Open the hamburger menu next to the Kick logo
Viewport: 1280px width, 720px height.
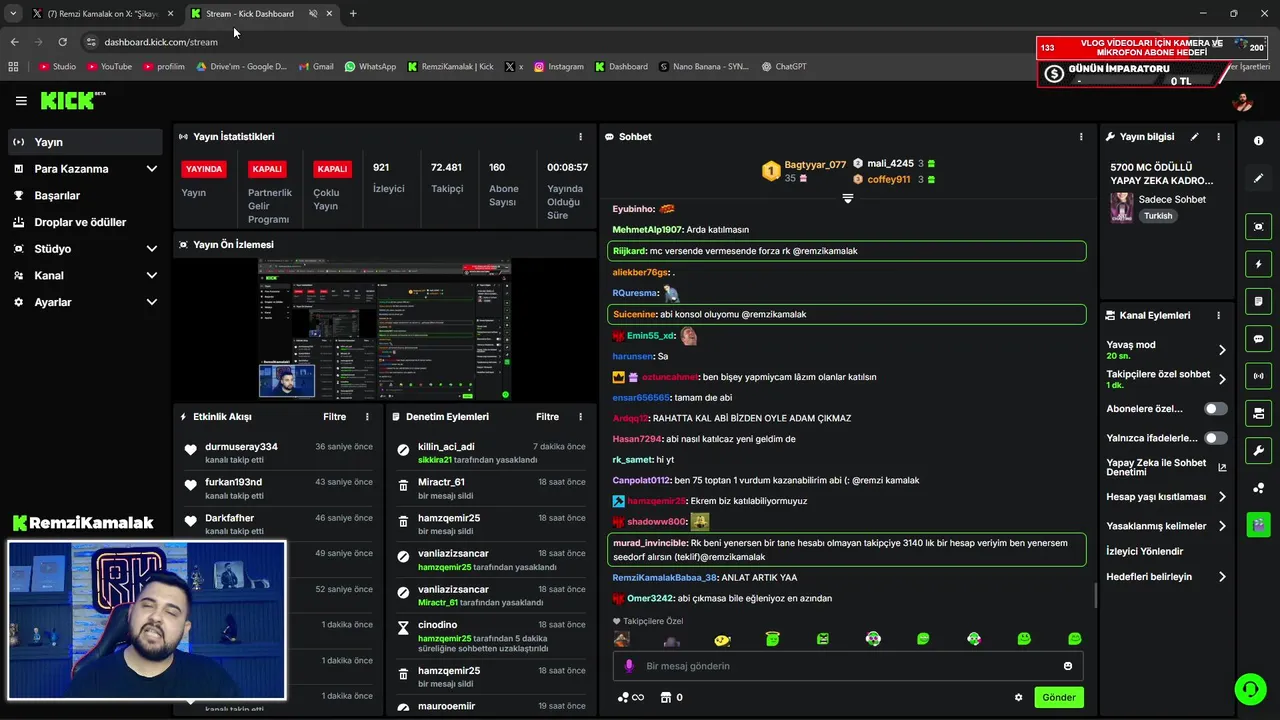21,101
